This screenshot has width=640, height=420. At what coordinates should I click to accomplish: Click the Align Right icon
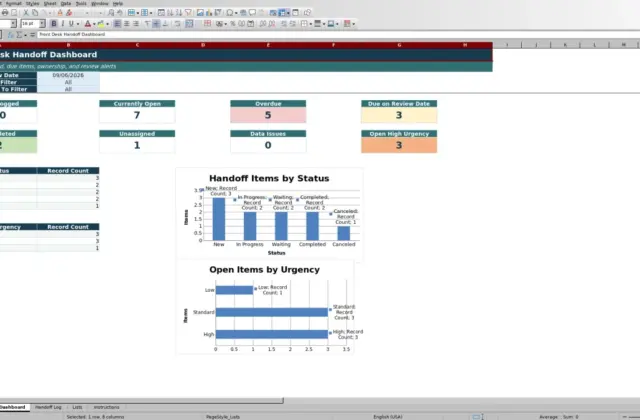click(136, 24)
